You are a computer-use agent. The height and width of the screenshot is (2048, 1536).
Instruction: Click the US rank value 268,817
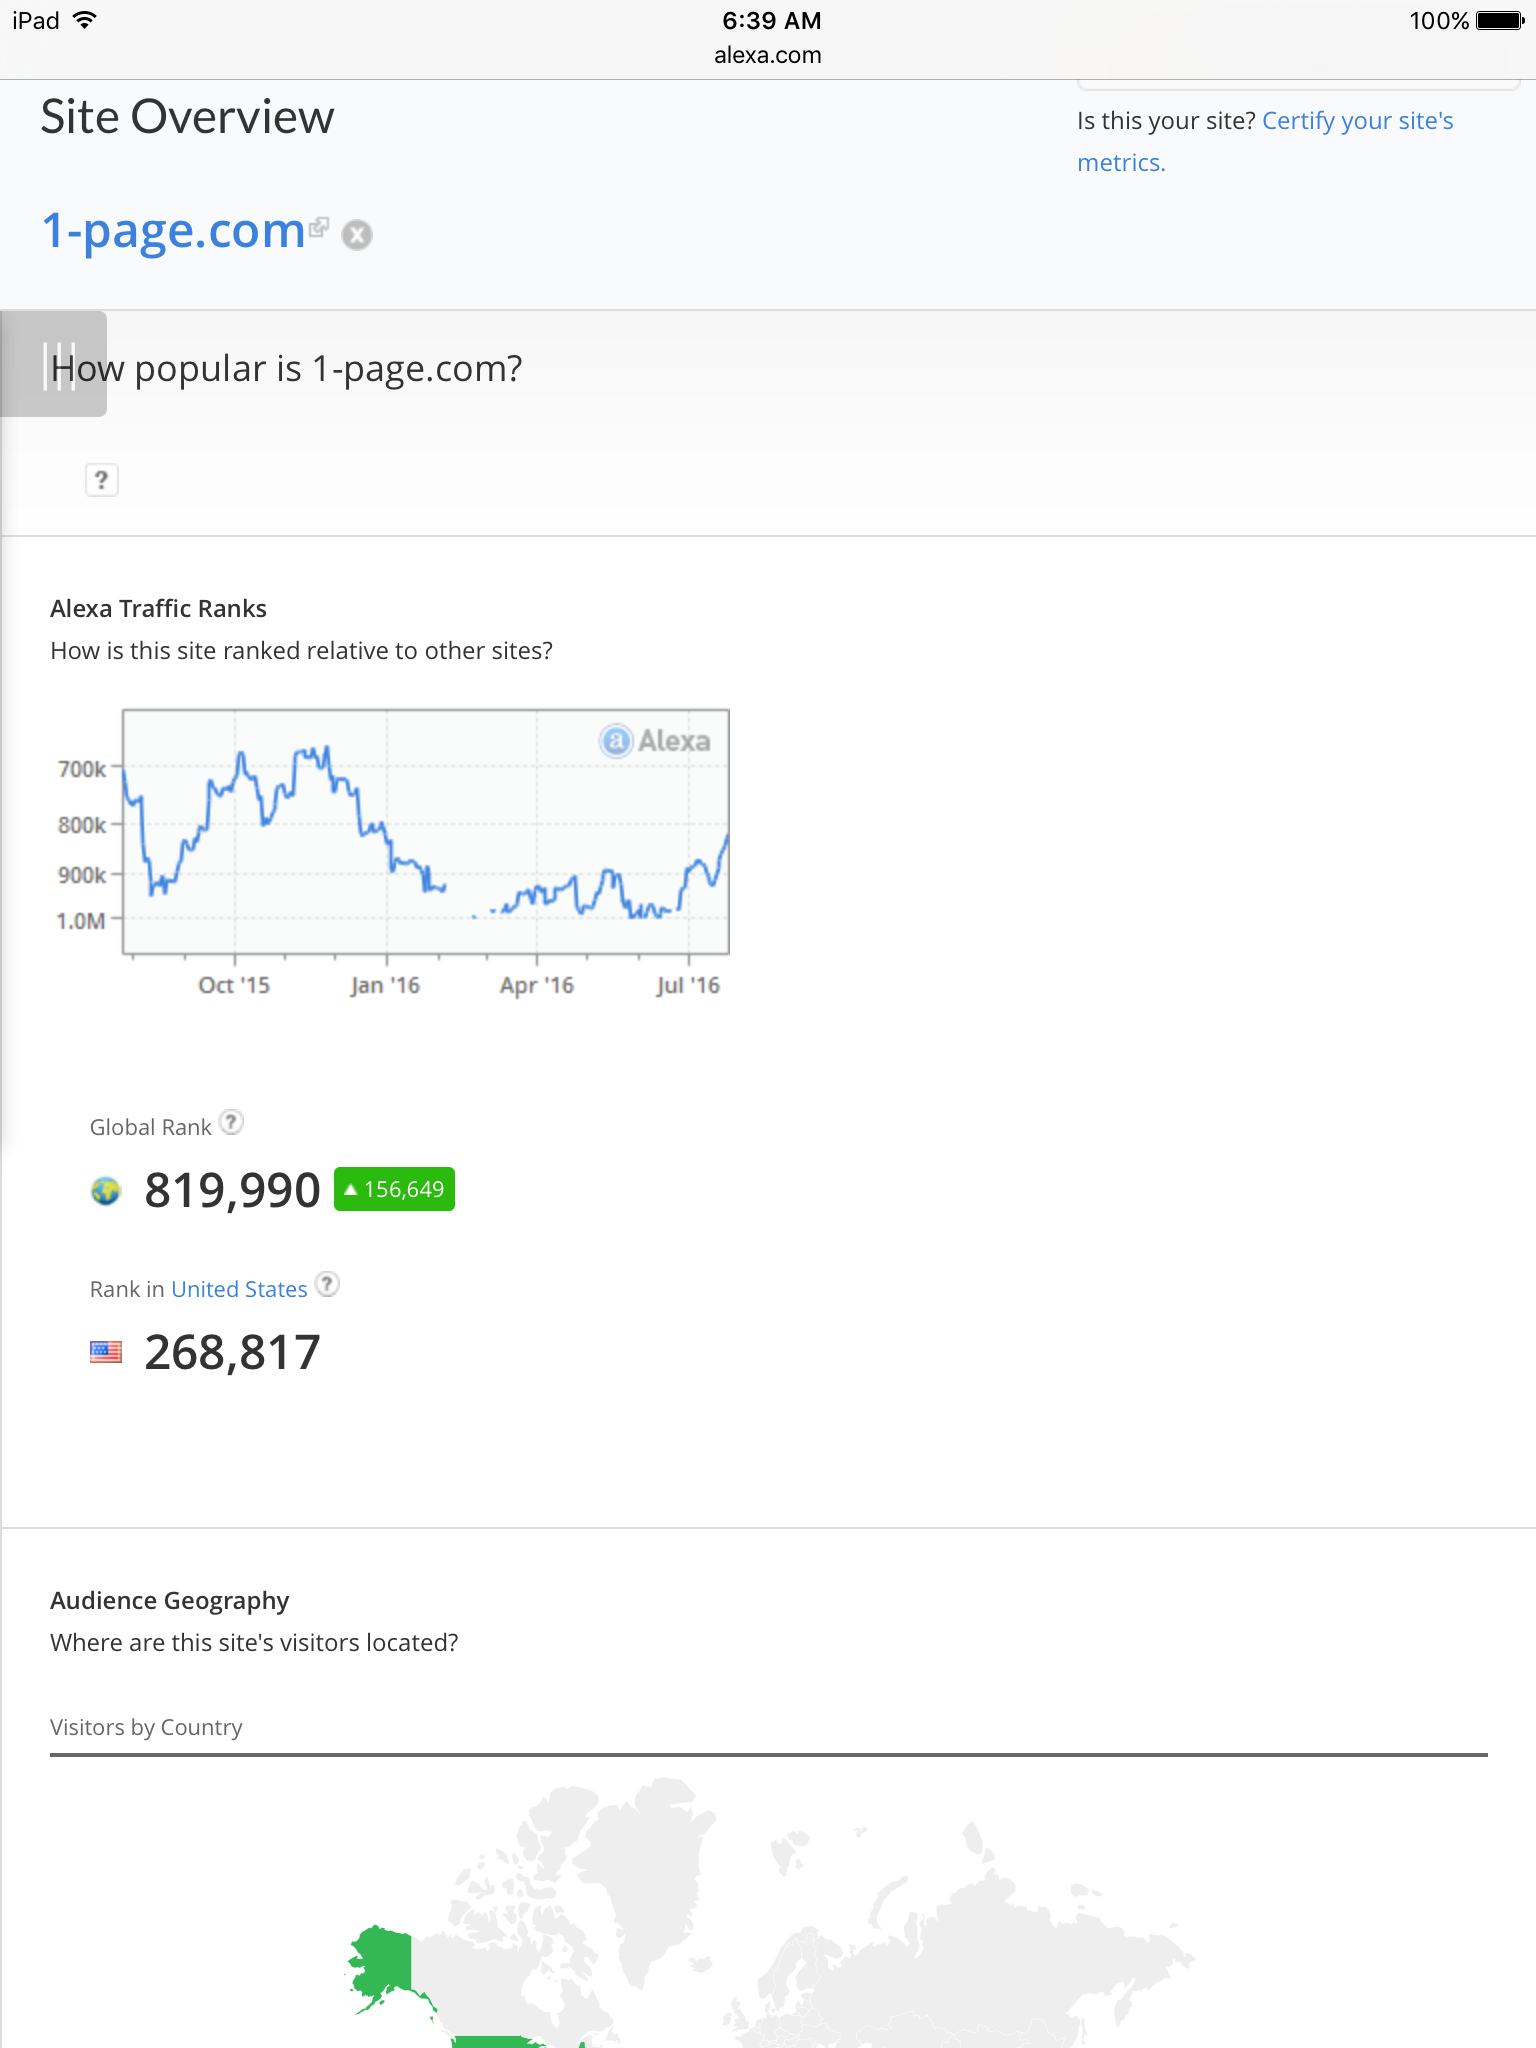coord(232,1352)
